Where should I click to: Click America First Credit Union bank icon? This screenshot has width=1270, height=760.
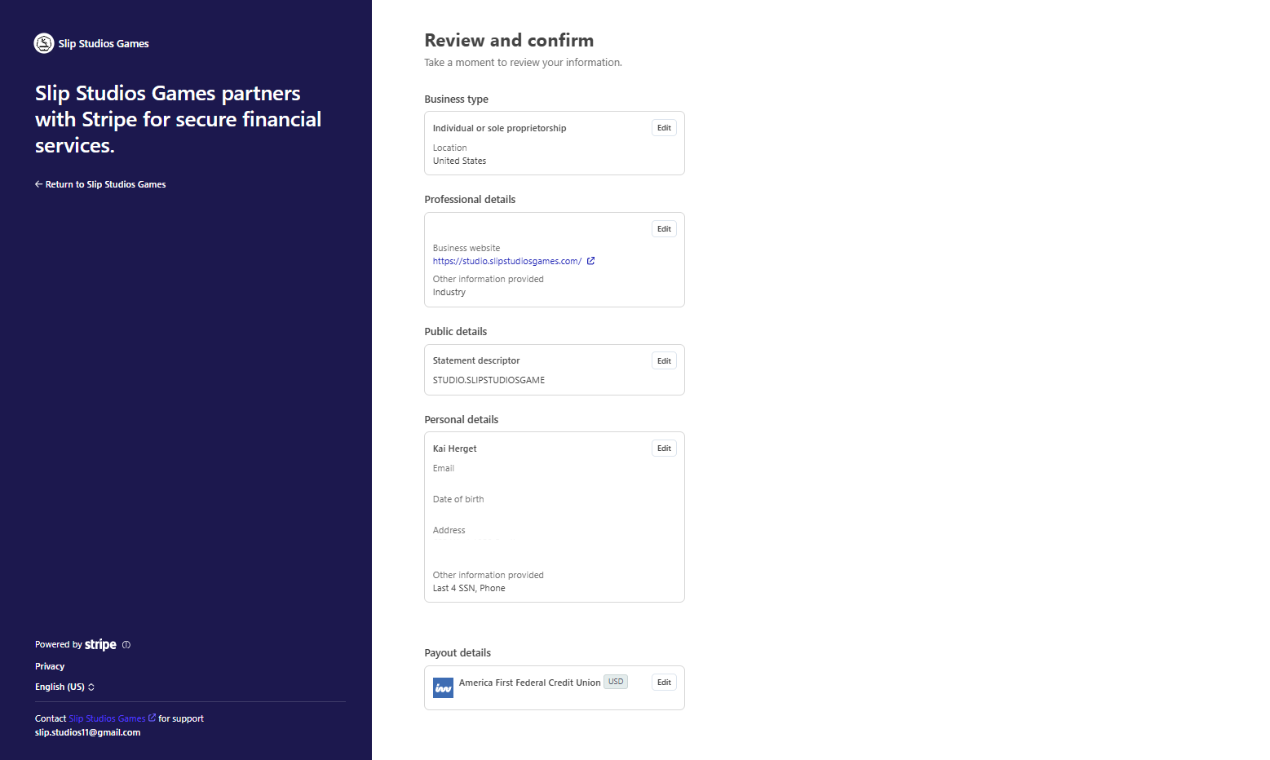[x=443, y=688]
